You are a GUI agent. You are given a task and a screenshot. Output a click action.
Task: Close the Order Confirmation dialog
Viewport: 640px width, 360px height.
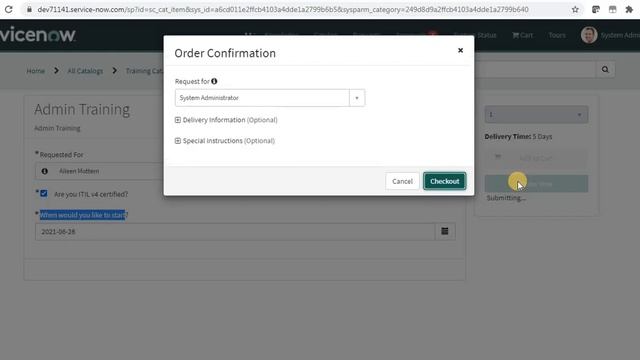point(460,50)
